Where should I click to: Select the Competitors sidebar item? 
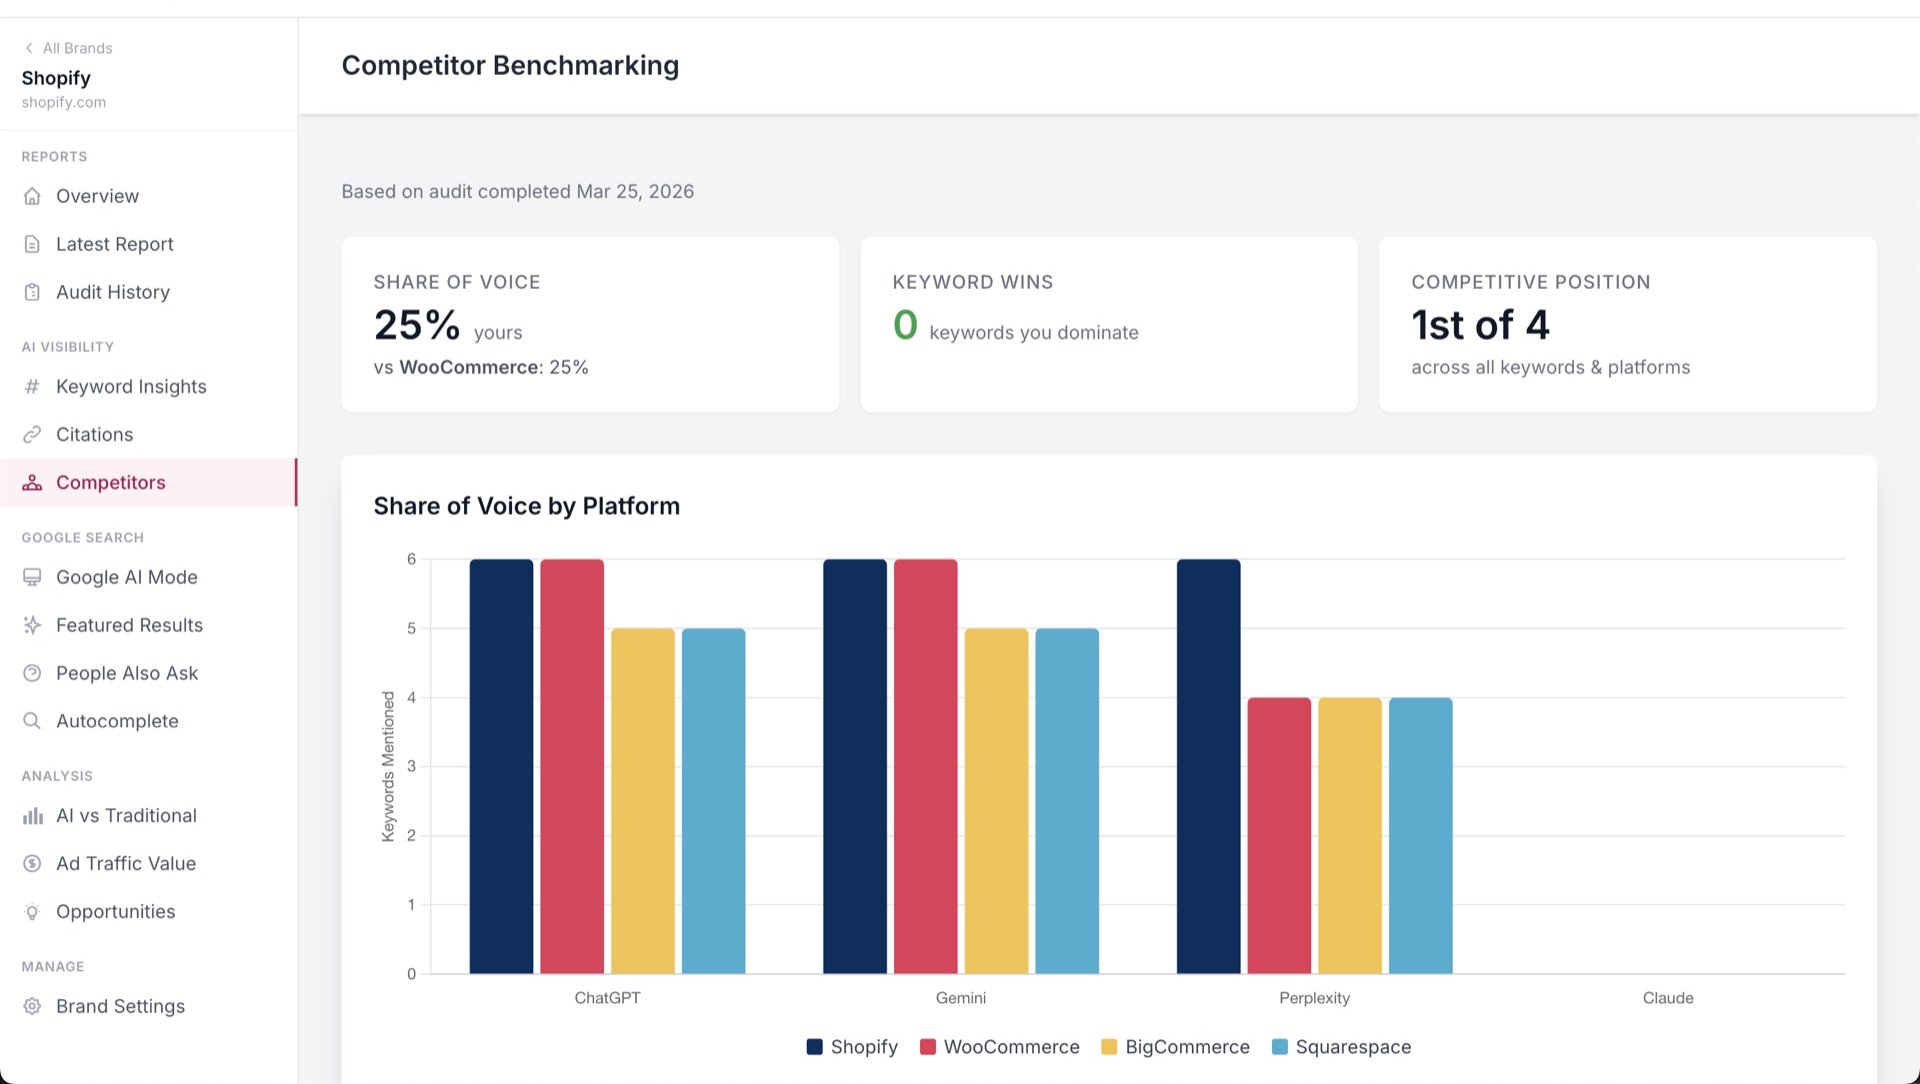(x=148, y=482)
